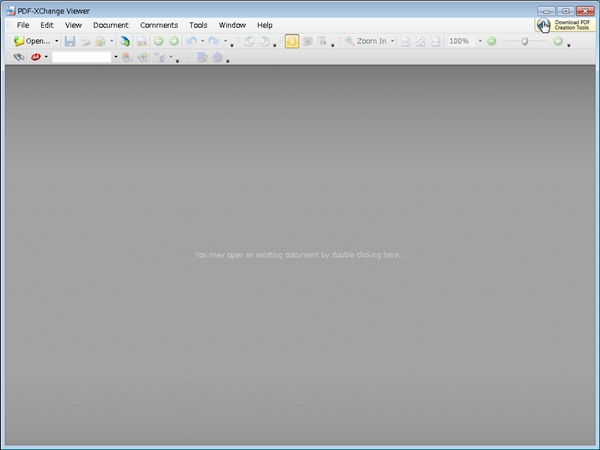Expand the Zoom In tool dropdown
600x450 pixels.
click(x=392, y=41)
